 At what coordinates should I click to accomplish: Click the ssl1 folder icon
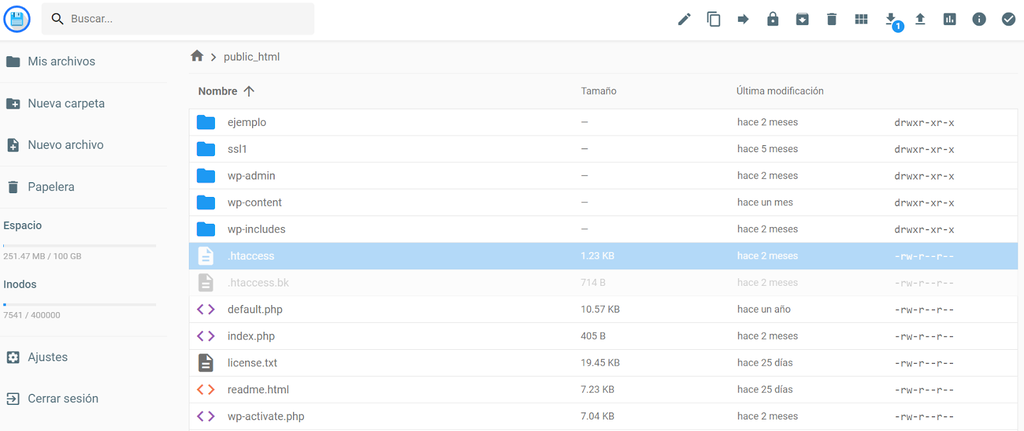coord(206,149)
